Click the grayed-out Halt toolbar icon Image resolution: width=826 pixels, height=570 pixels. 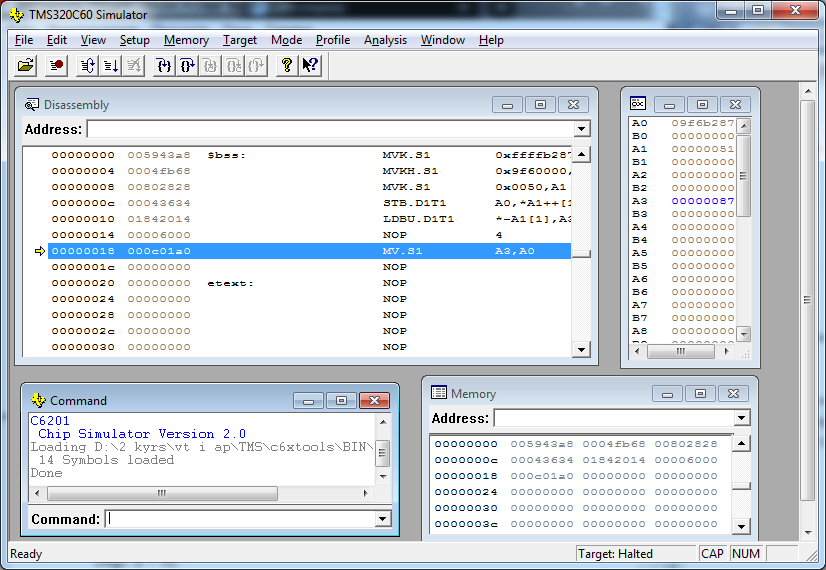tap(133, 66)
